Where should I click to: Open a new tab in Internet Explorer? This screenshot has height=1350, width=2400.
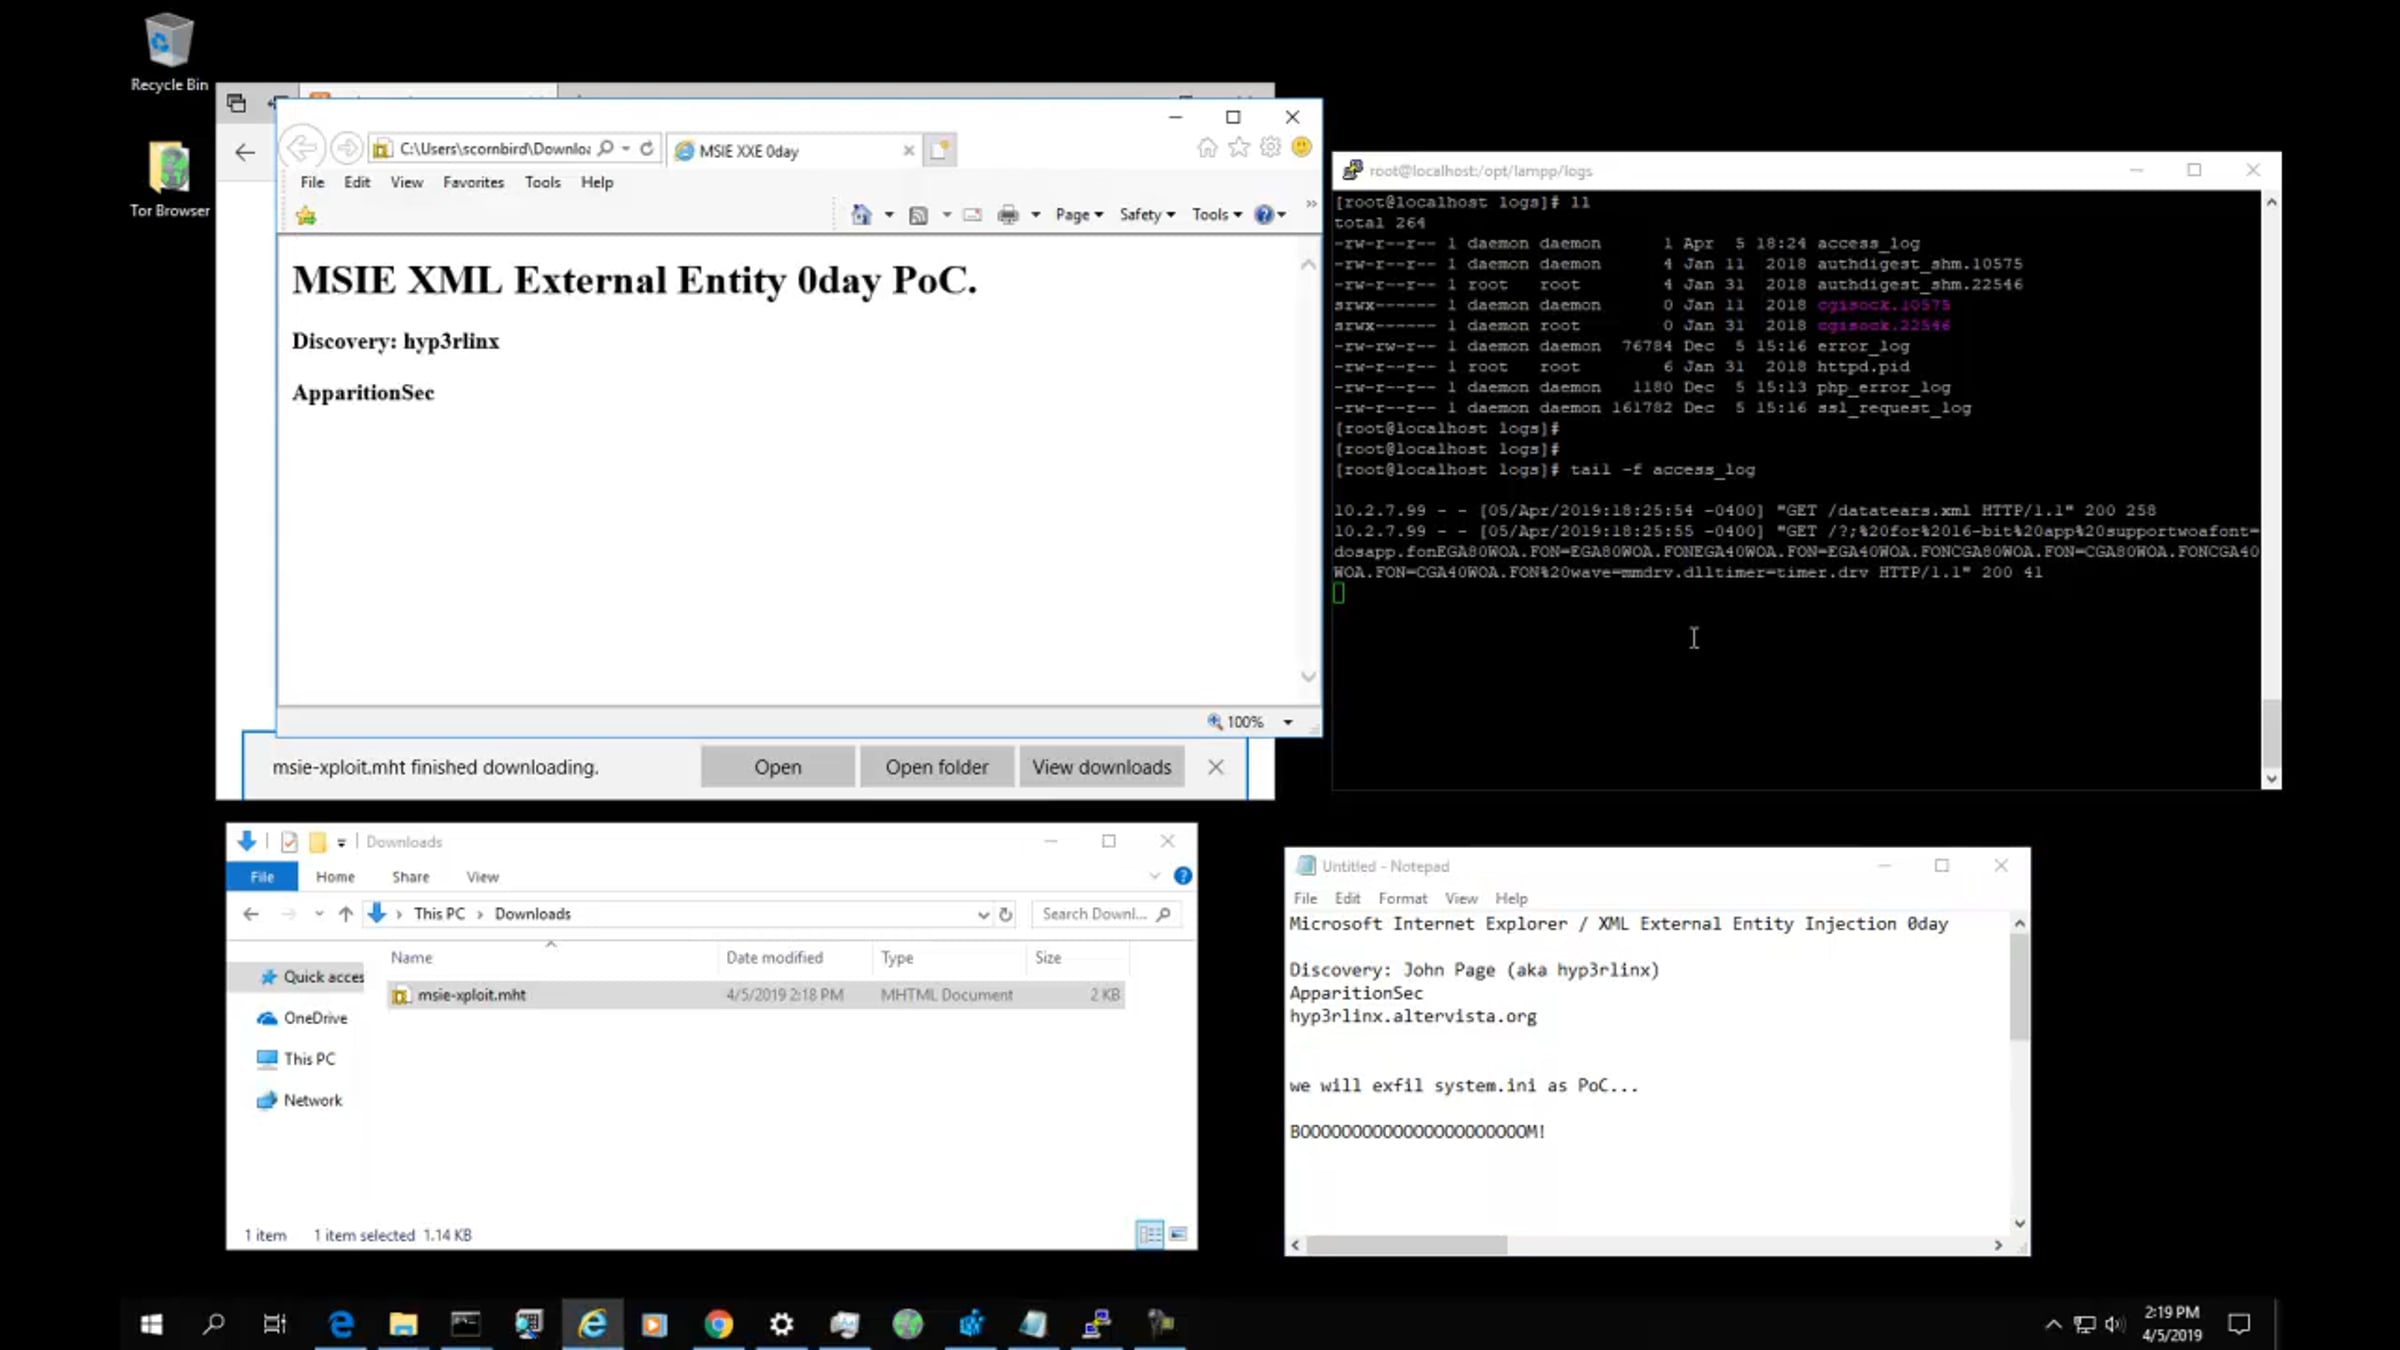click(939, 150)
